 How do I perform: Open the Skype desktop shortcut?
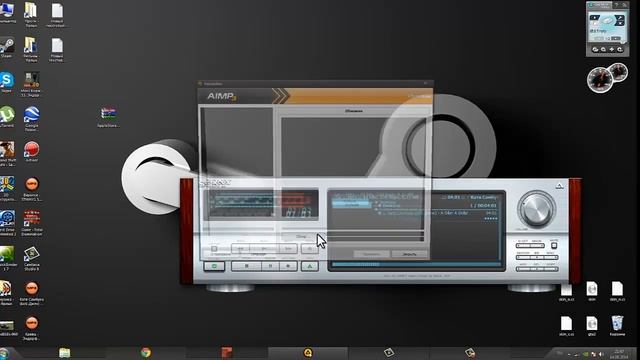point(7,82)
